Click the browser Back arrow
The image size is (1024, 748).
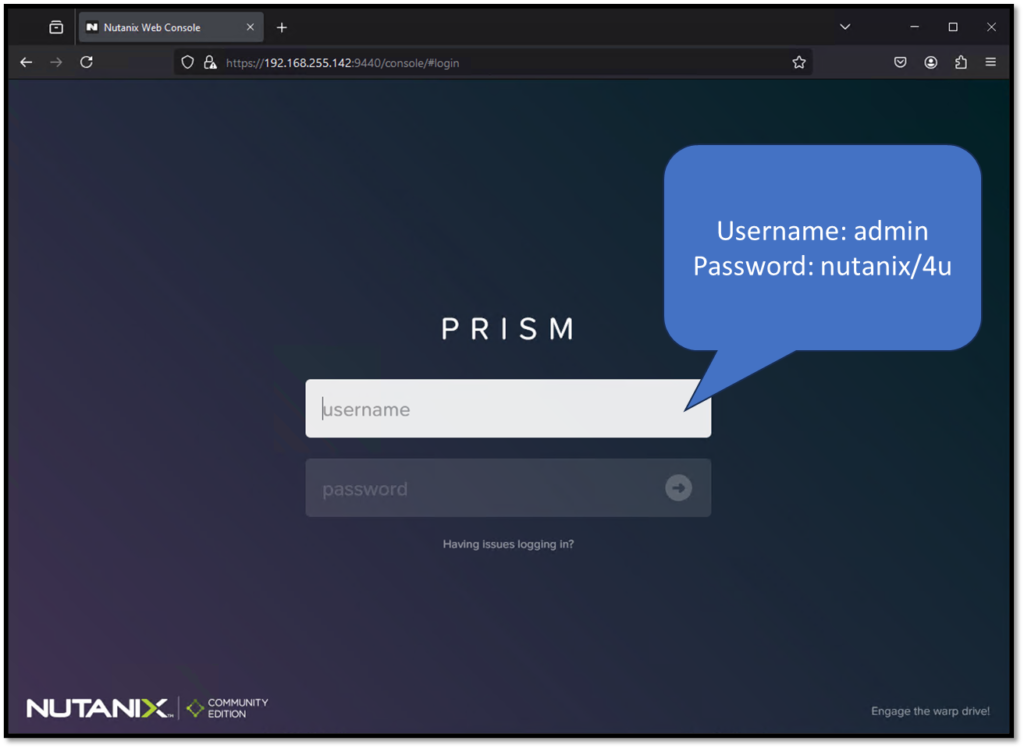[x=26, y=63]
